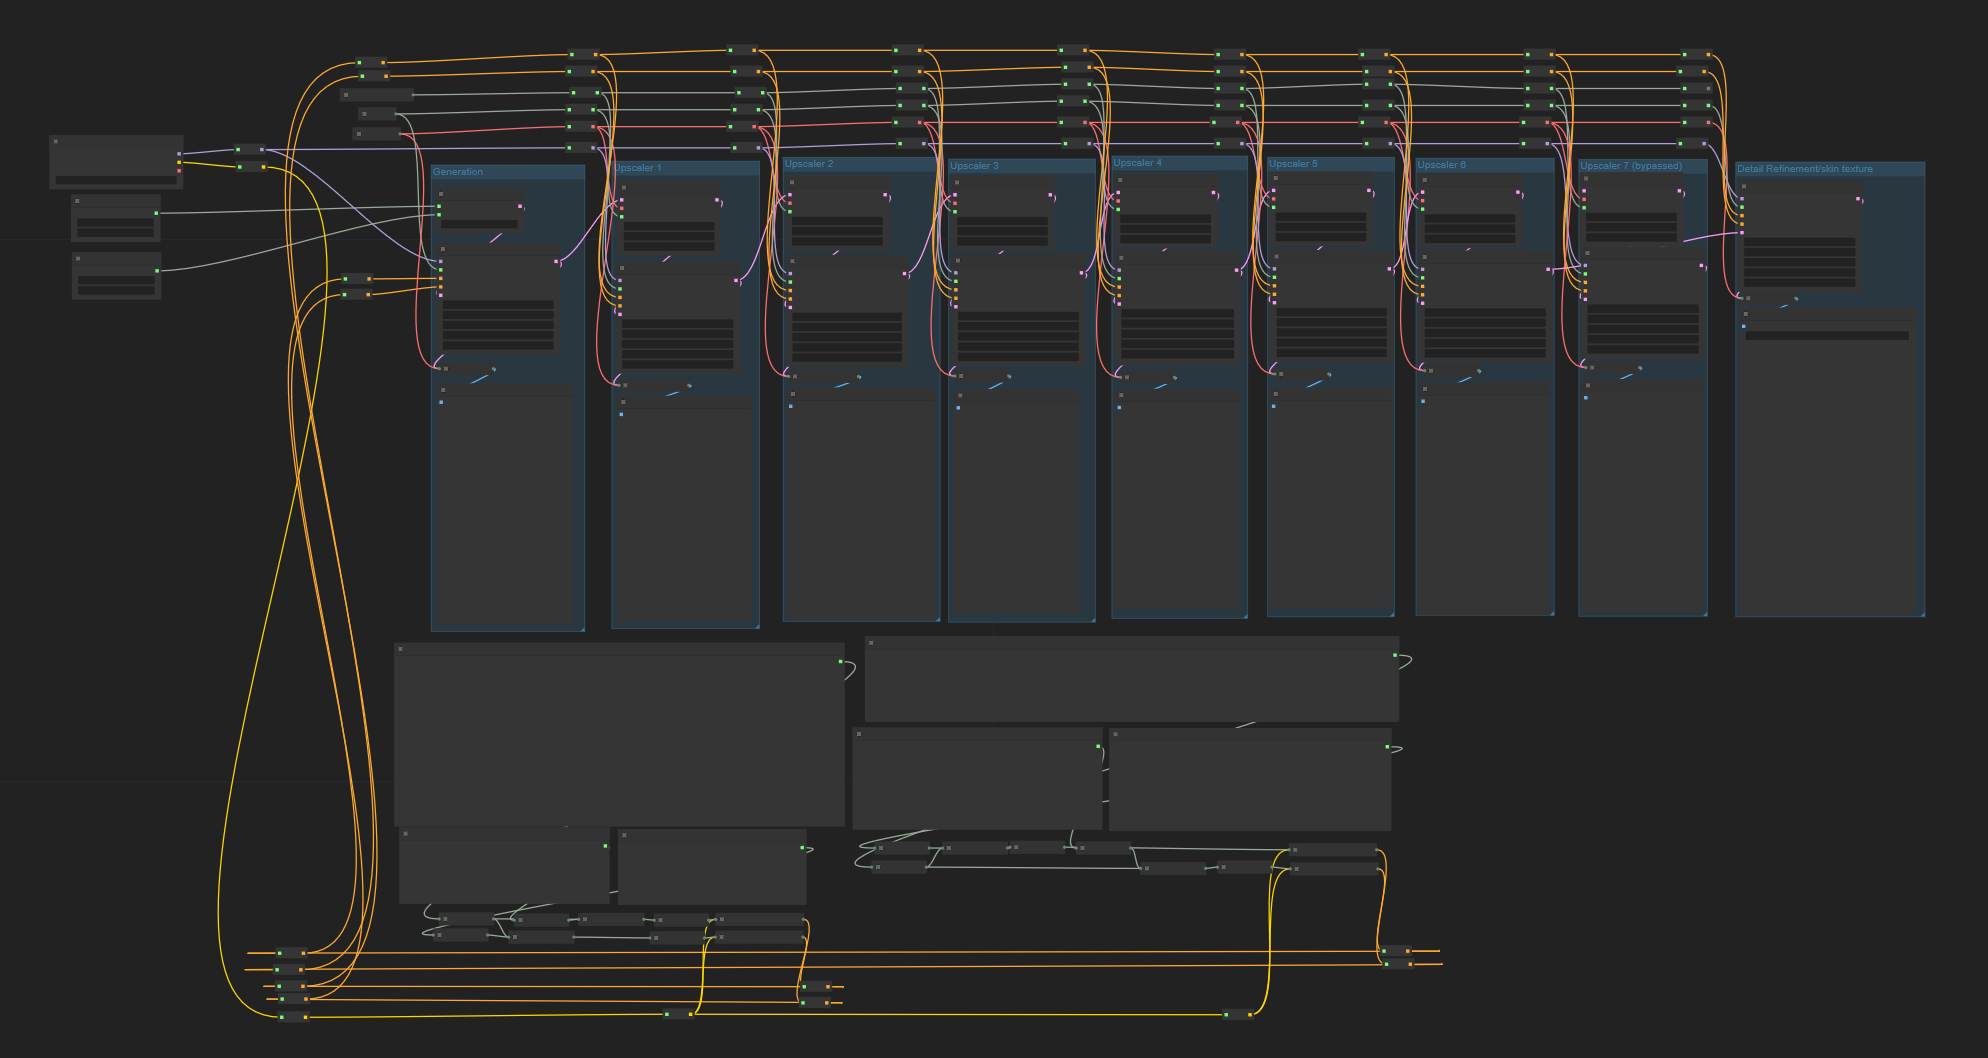Click the Upscaler 5 group title

pos(1293,164)
